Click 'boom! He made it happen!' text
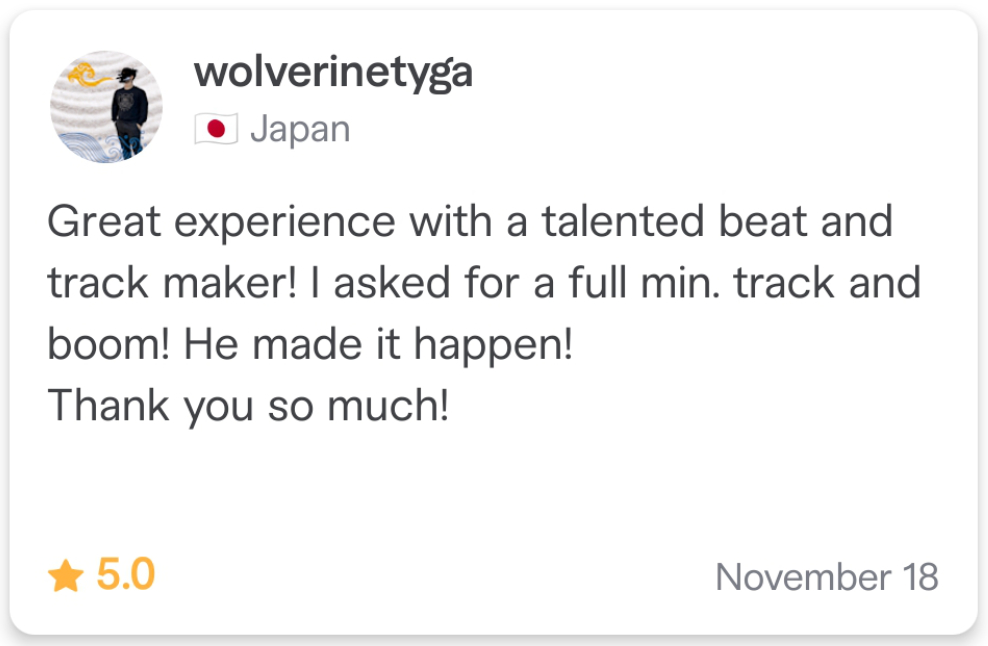988x646 pixels. (x=310, y=345)
